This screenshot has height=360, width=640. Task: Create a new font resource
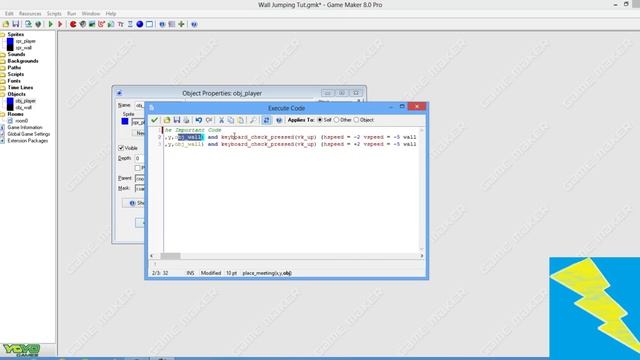pos(121,24)
